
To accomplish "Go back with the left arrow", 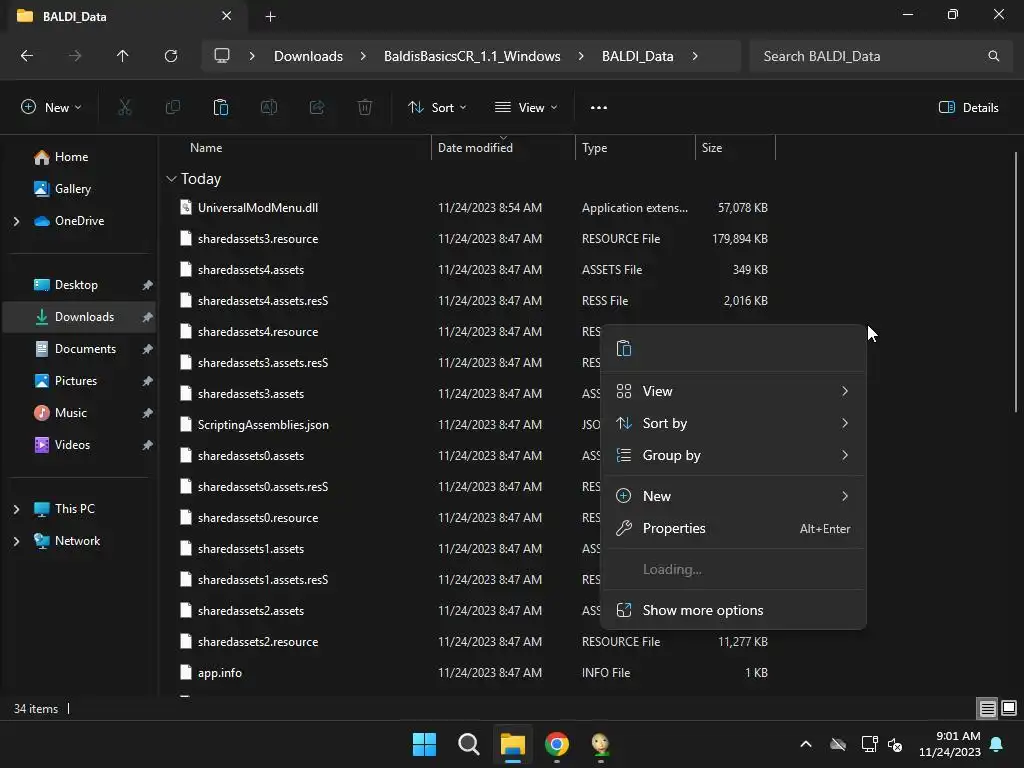I will 27,56.
